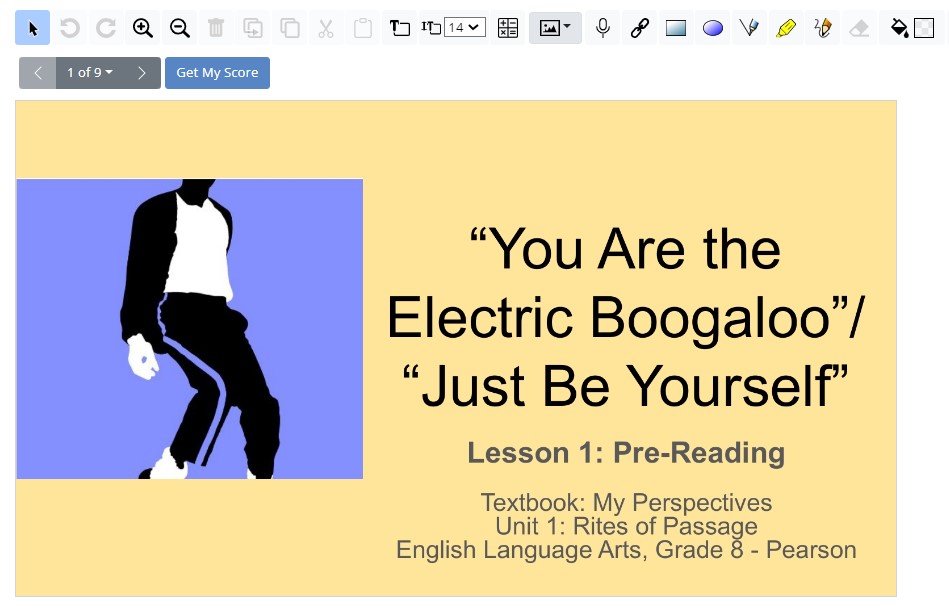Screen dimensions: 949x608
Task: Switch to the eraser tool
Action: (858, 27)
